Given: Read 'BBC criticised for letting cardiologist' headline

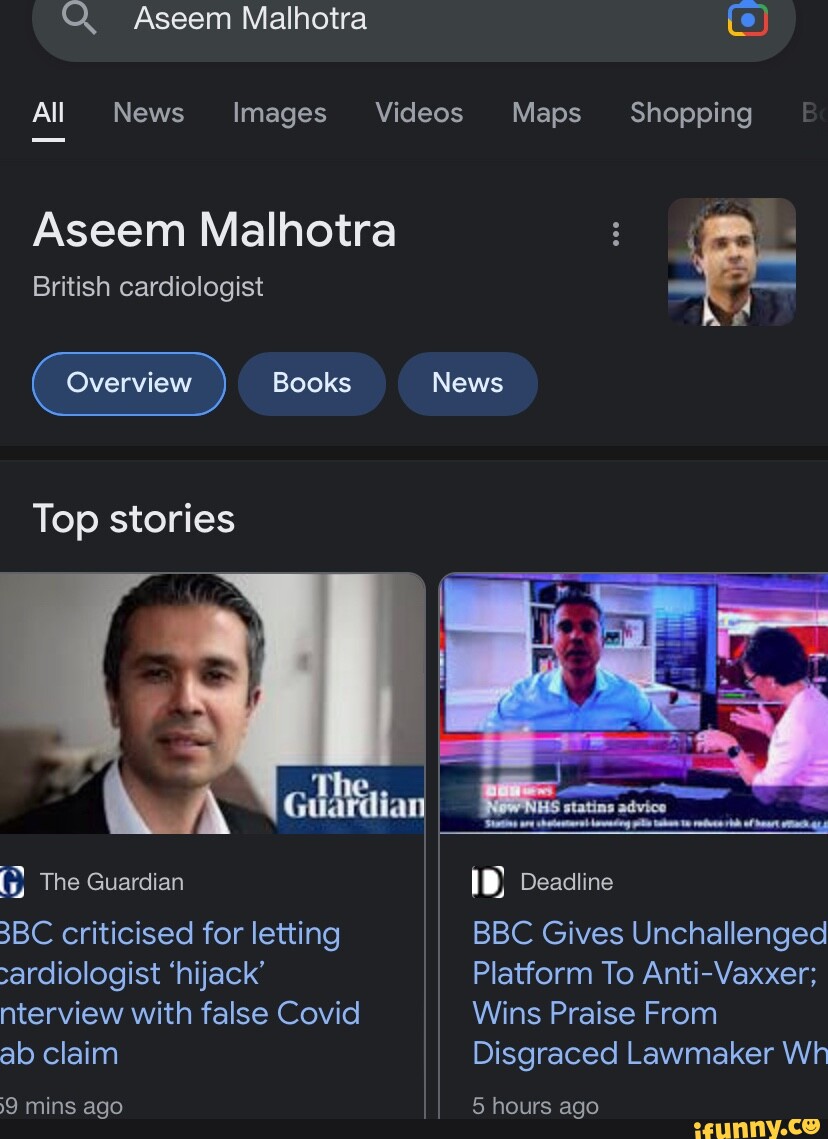Looking at the screenshot, I should point(180,992).
